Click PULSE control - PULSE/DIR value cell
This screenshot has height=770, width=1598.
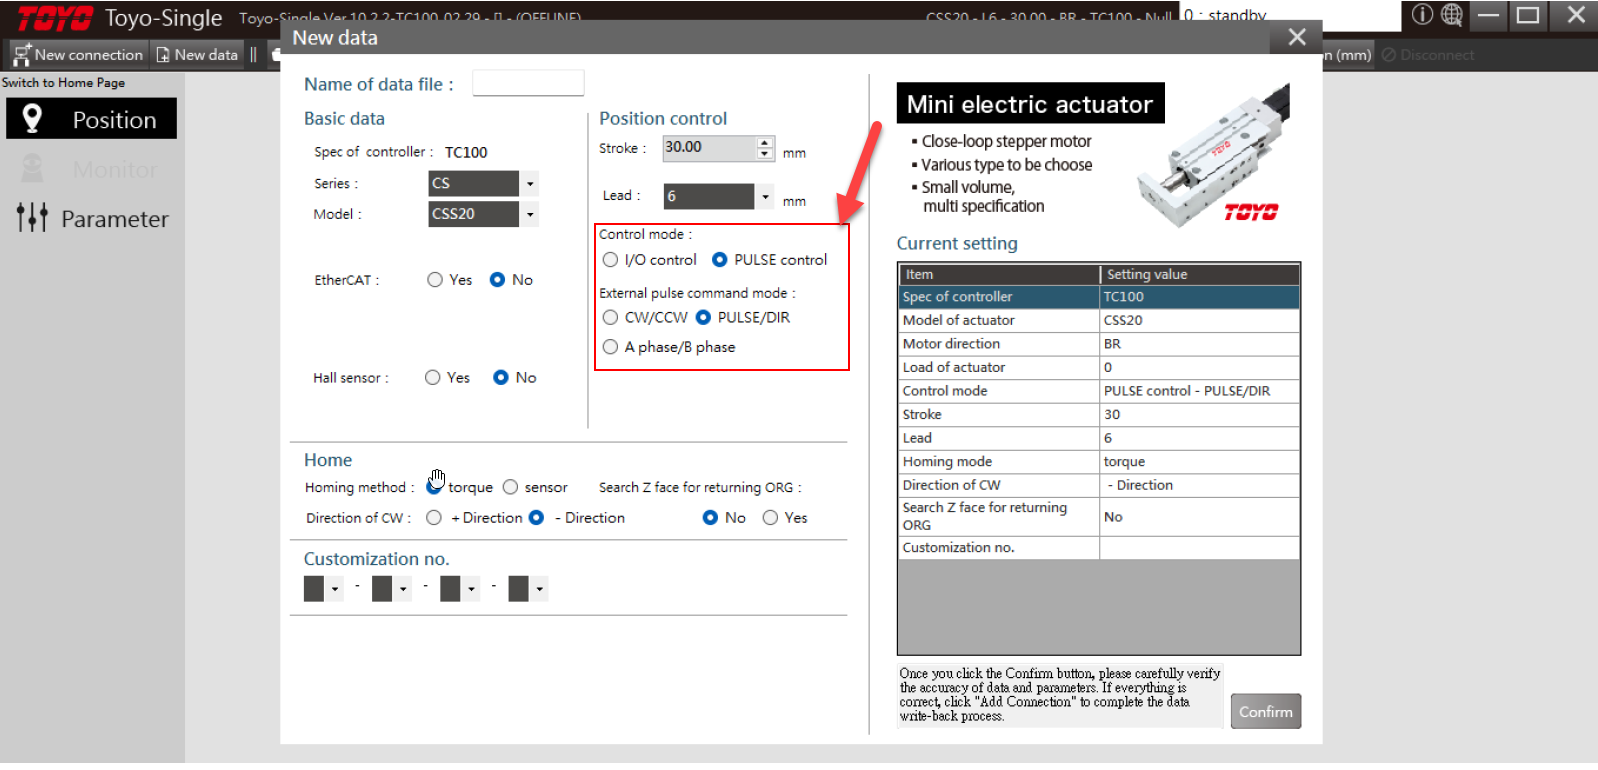point(1200,391)
